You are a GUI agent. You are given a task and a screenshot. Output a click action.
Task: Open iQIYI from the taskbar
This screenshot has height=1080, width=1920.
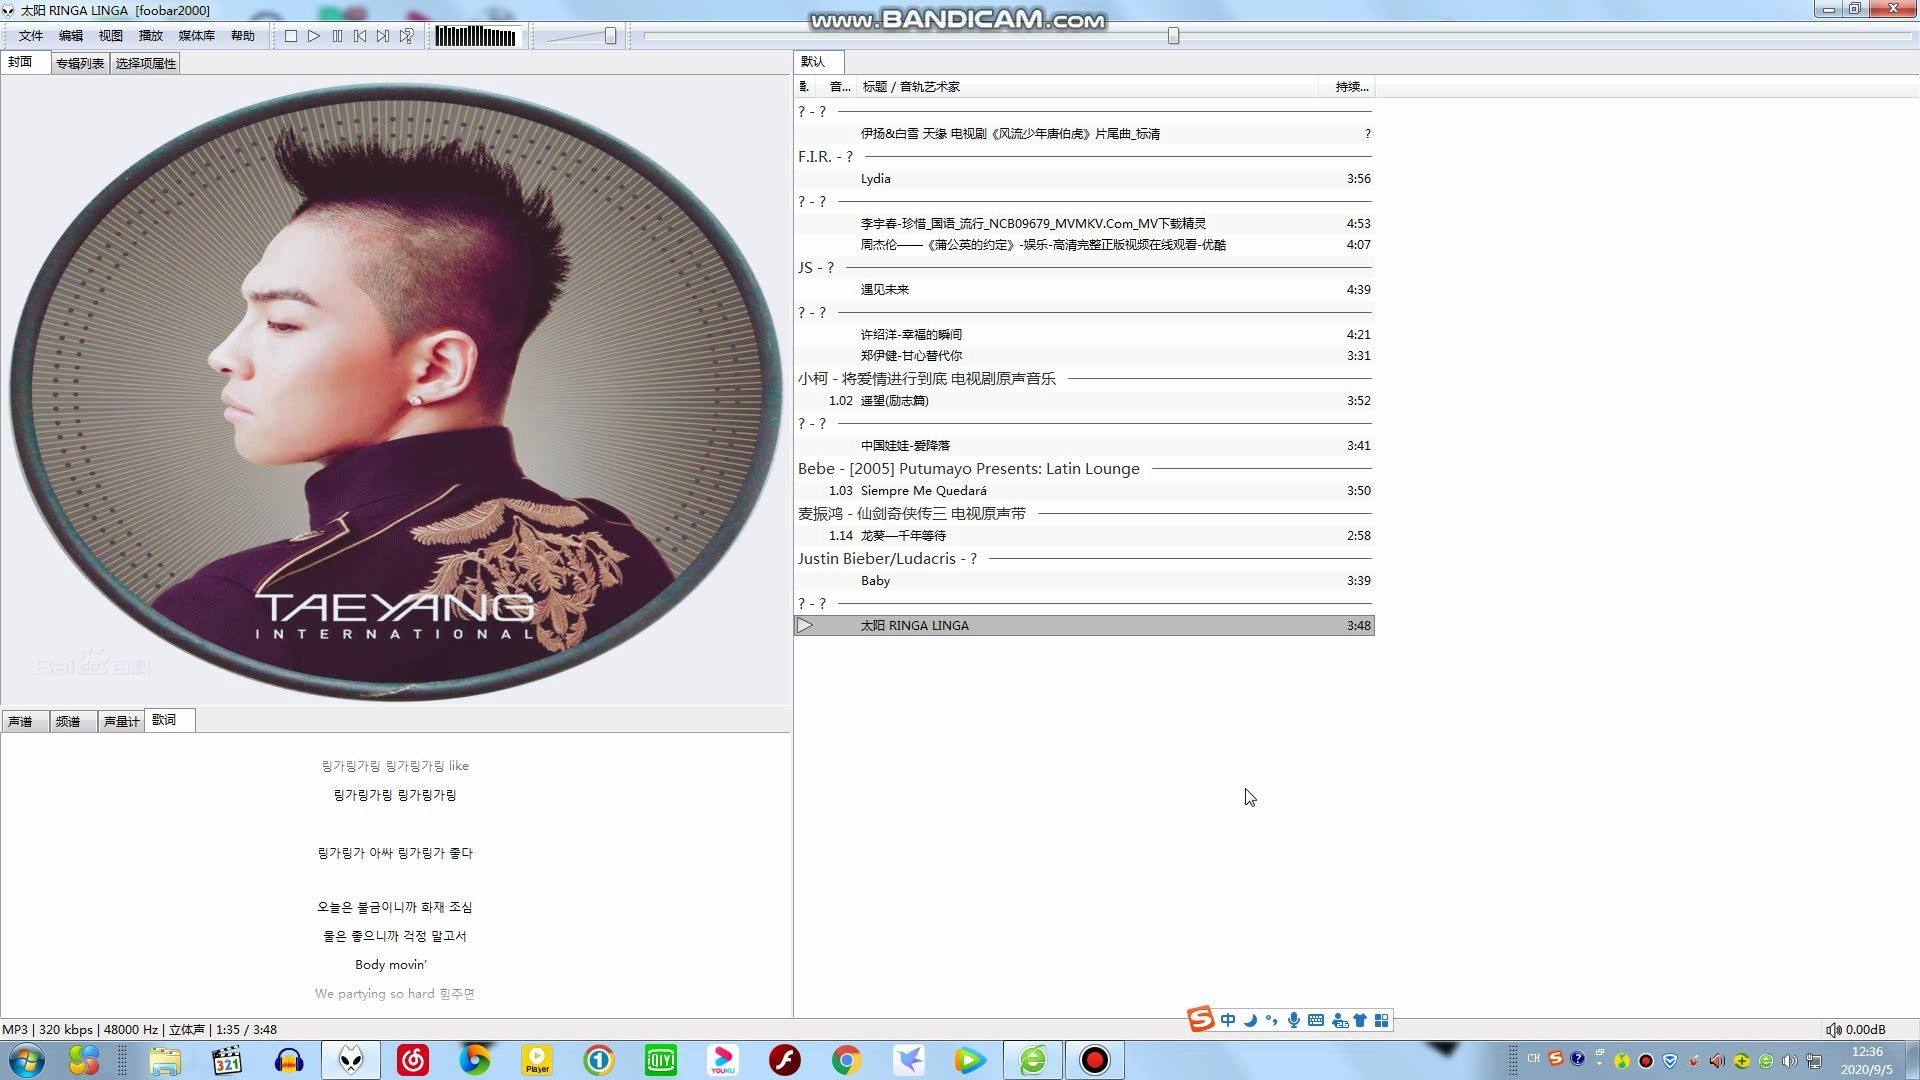(x=661, y=1060)
